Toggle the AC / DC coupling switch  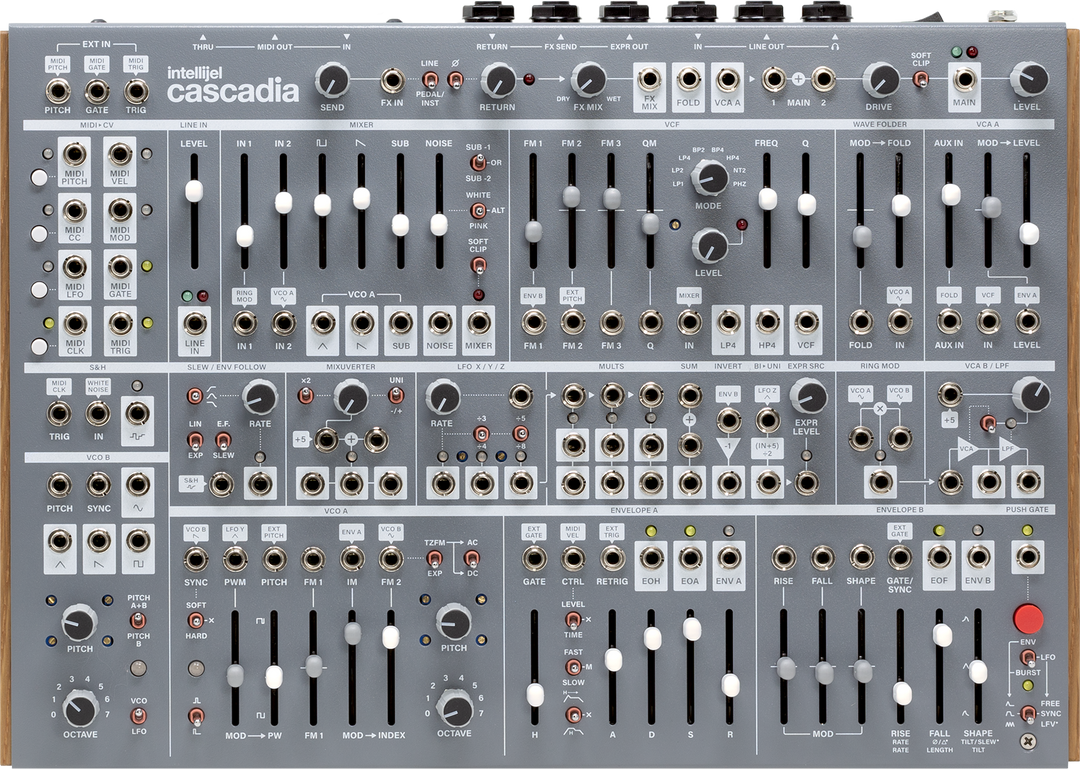(472, 558)
